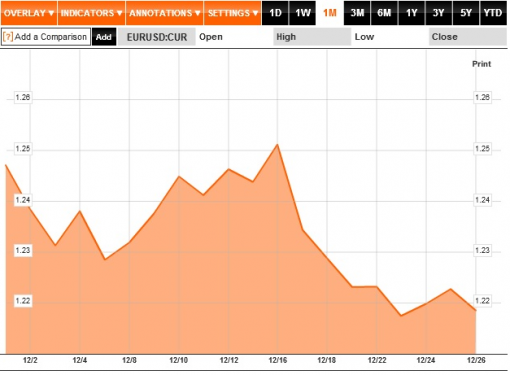The width and height of the screenshot is (510, 375).
Task: Expand the Settings dropdown
Action: pyautogui.click(x=232, y=13)
